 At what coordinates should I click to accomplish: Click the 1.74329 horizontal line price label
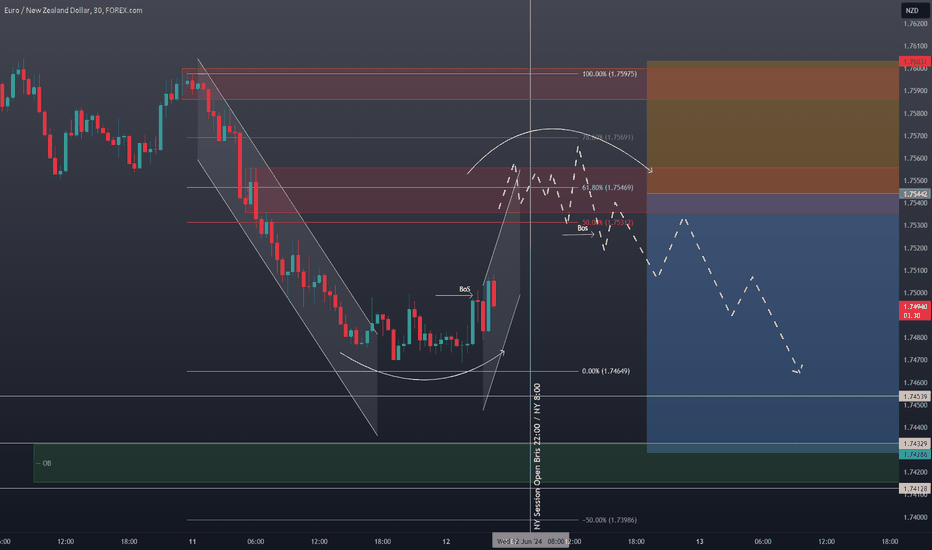(x=915, y=444)
